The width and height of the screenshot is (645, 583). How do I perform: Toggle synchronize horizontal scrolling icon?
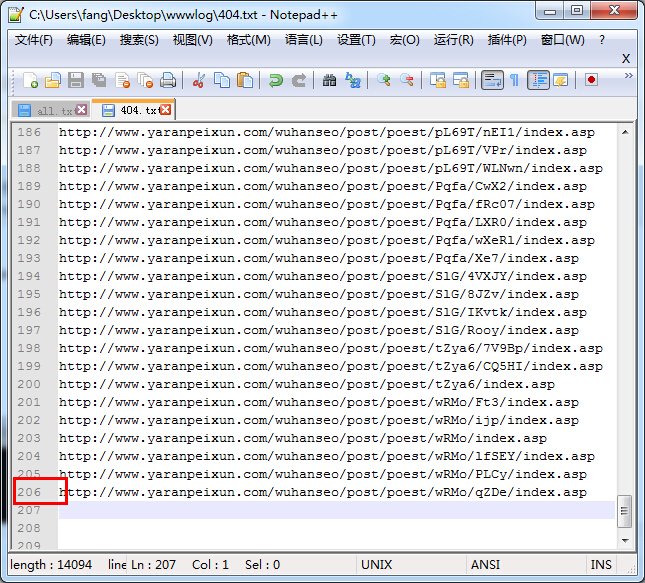click(x=461, y=80)
